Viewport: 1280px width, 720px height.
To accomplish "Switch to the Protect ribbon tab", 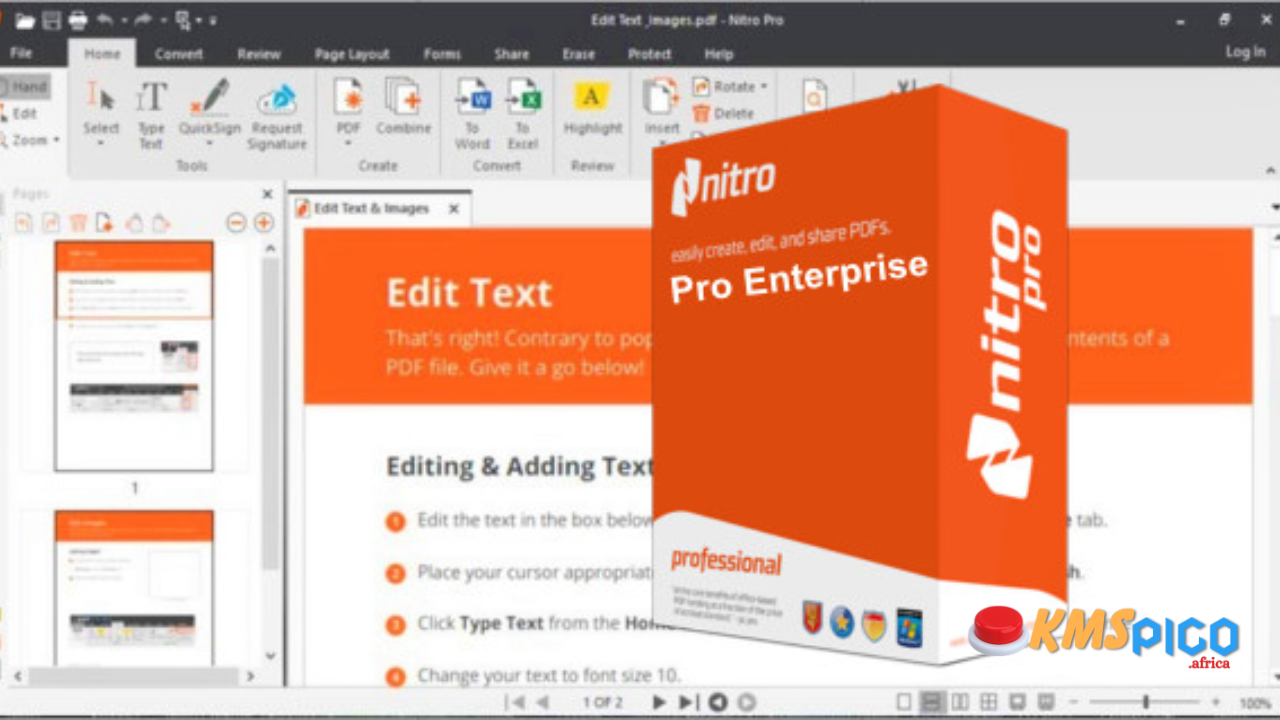I will tap(649, 54).
